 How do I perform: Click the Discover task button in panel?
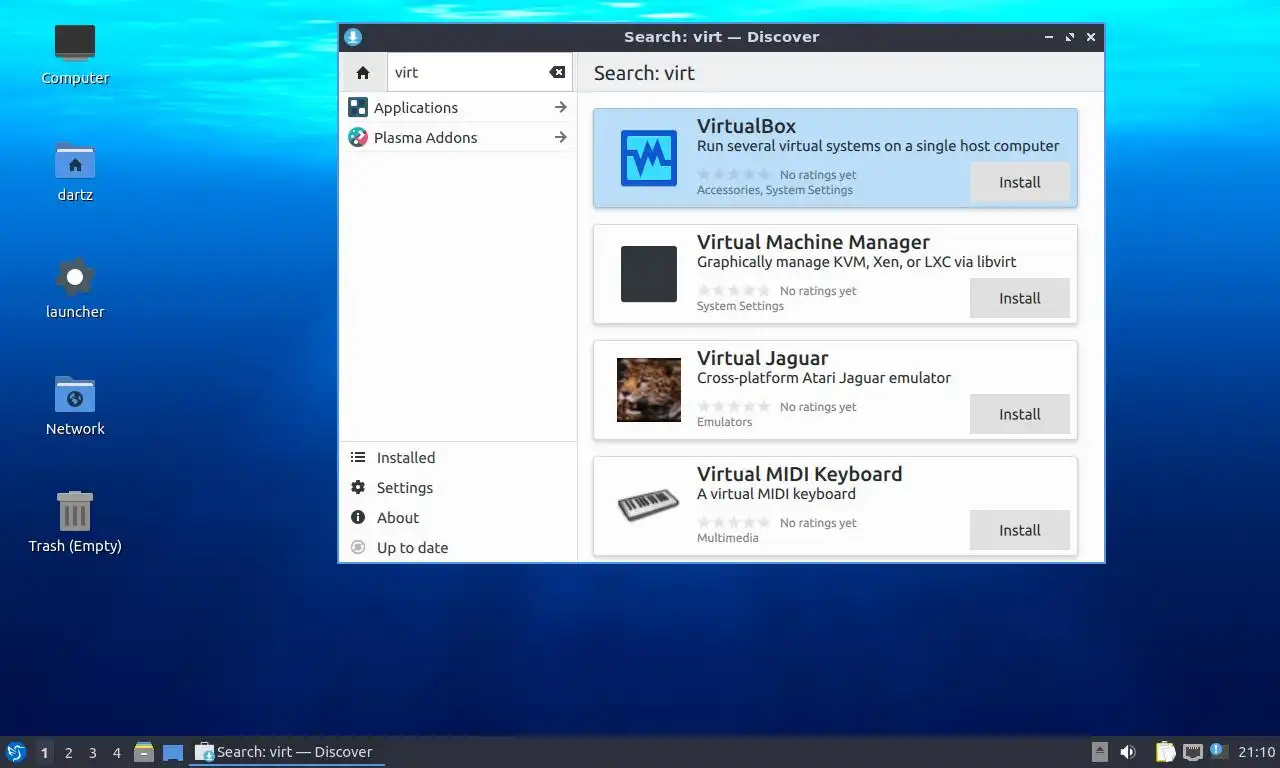point(287,752)
